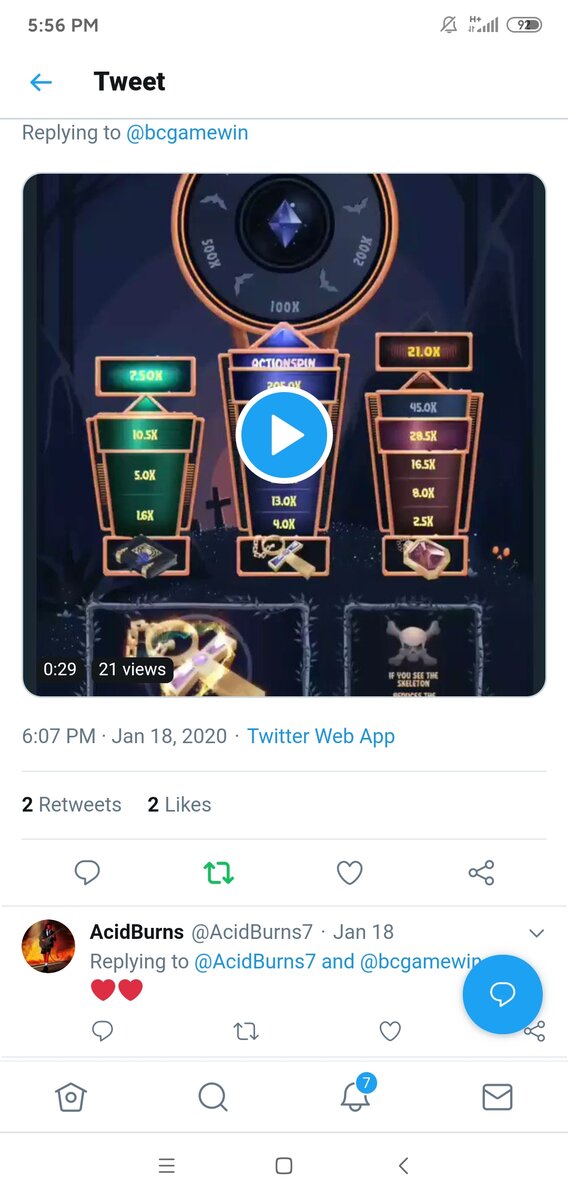Play the embedded video
This screenshot has height=1200, width=568.
click(x=284, y=435)
